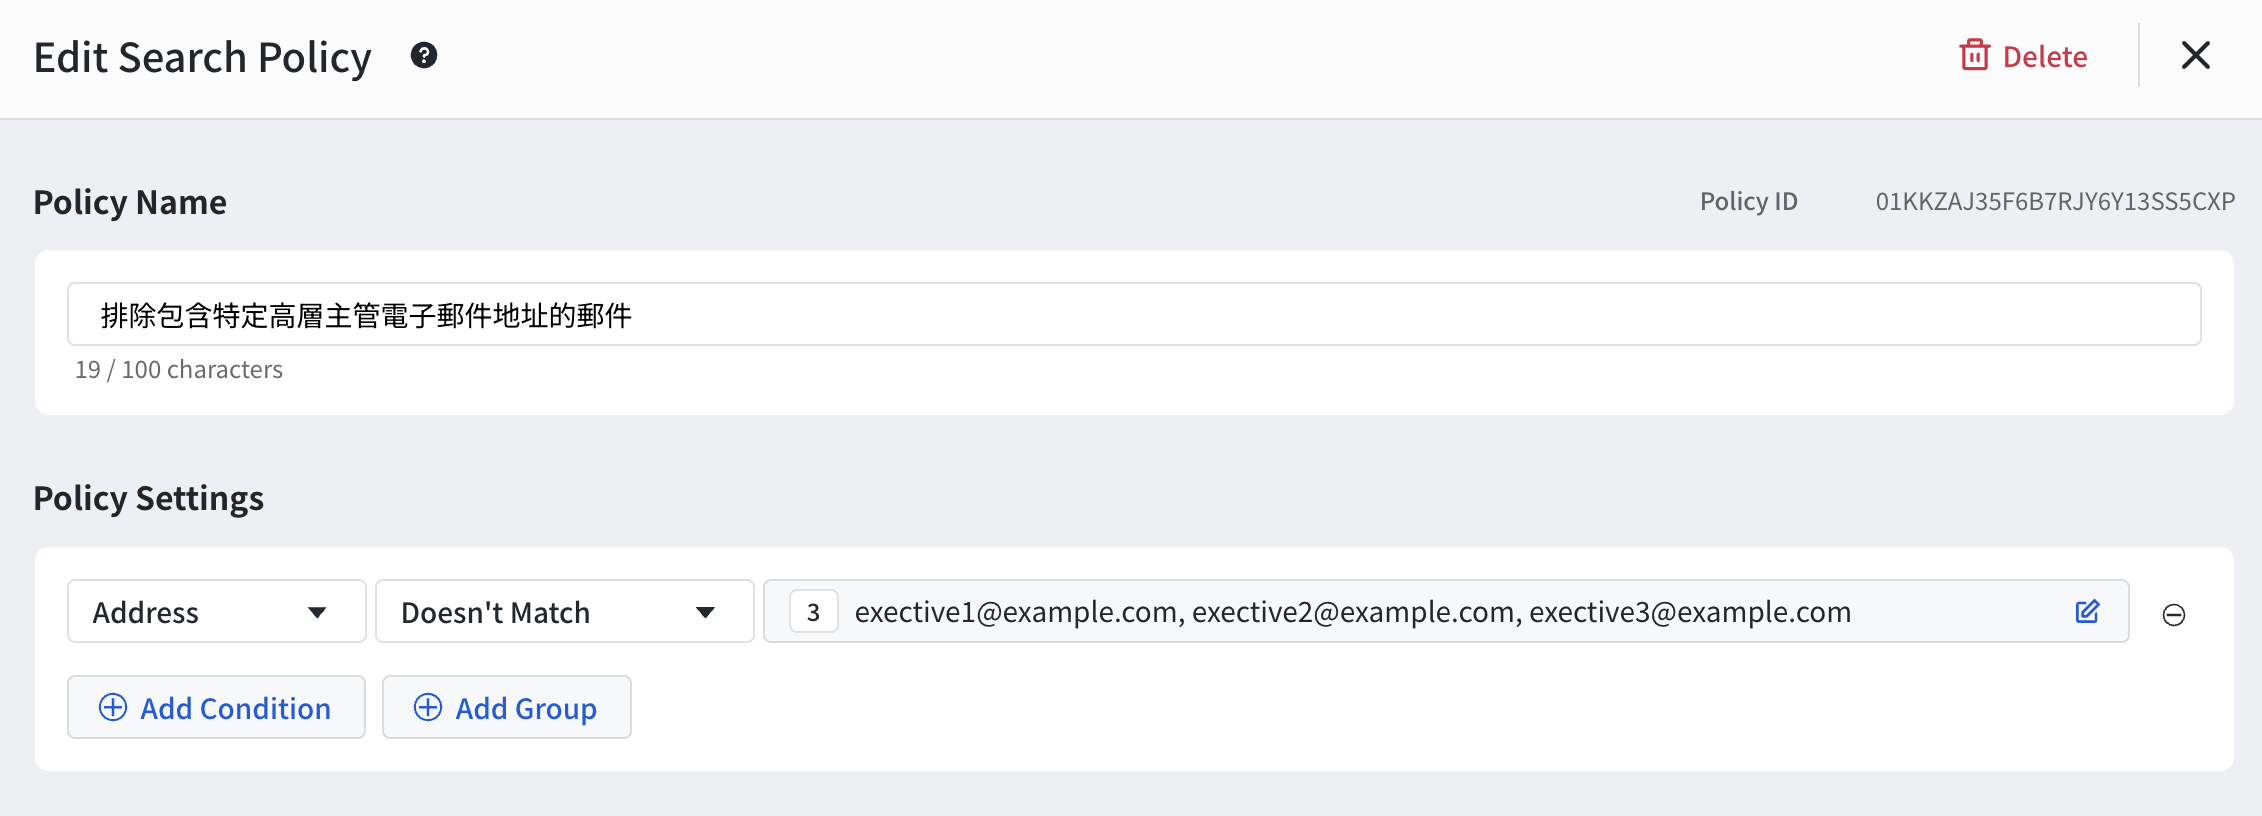
Task: Close the Edit Search Policy panel
Action: coord(2196,55)
